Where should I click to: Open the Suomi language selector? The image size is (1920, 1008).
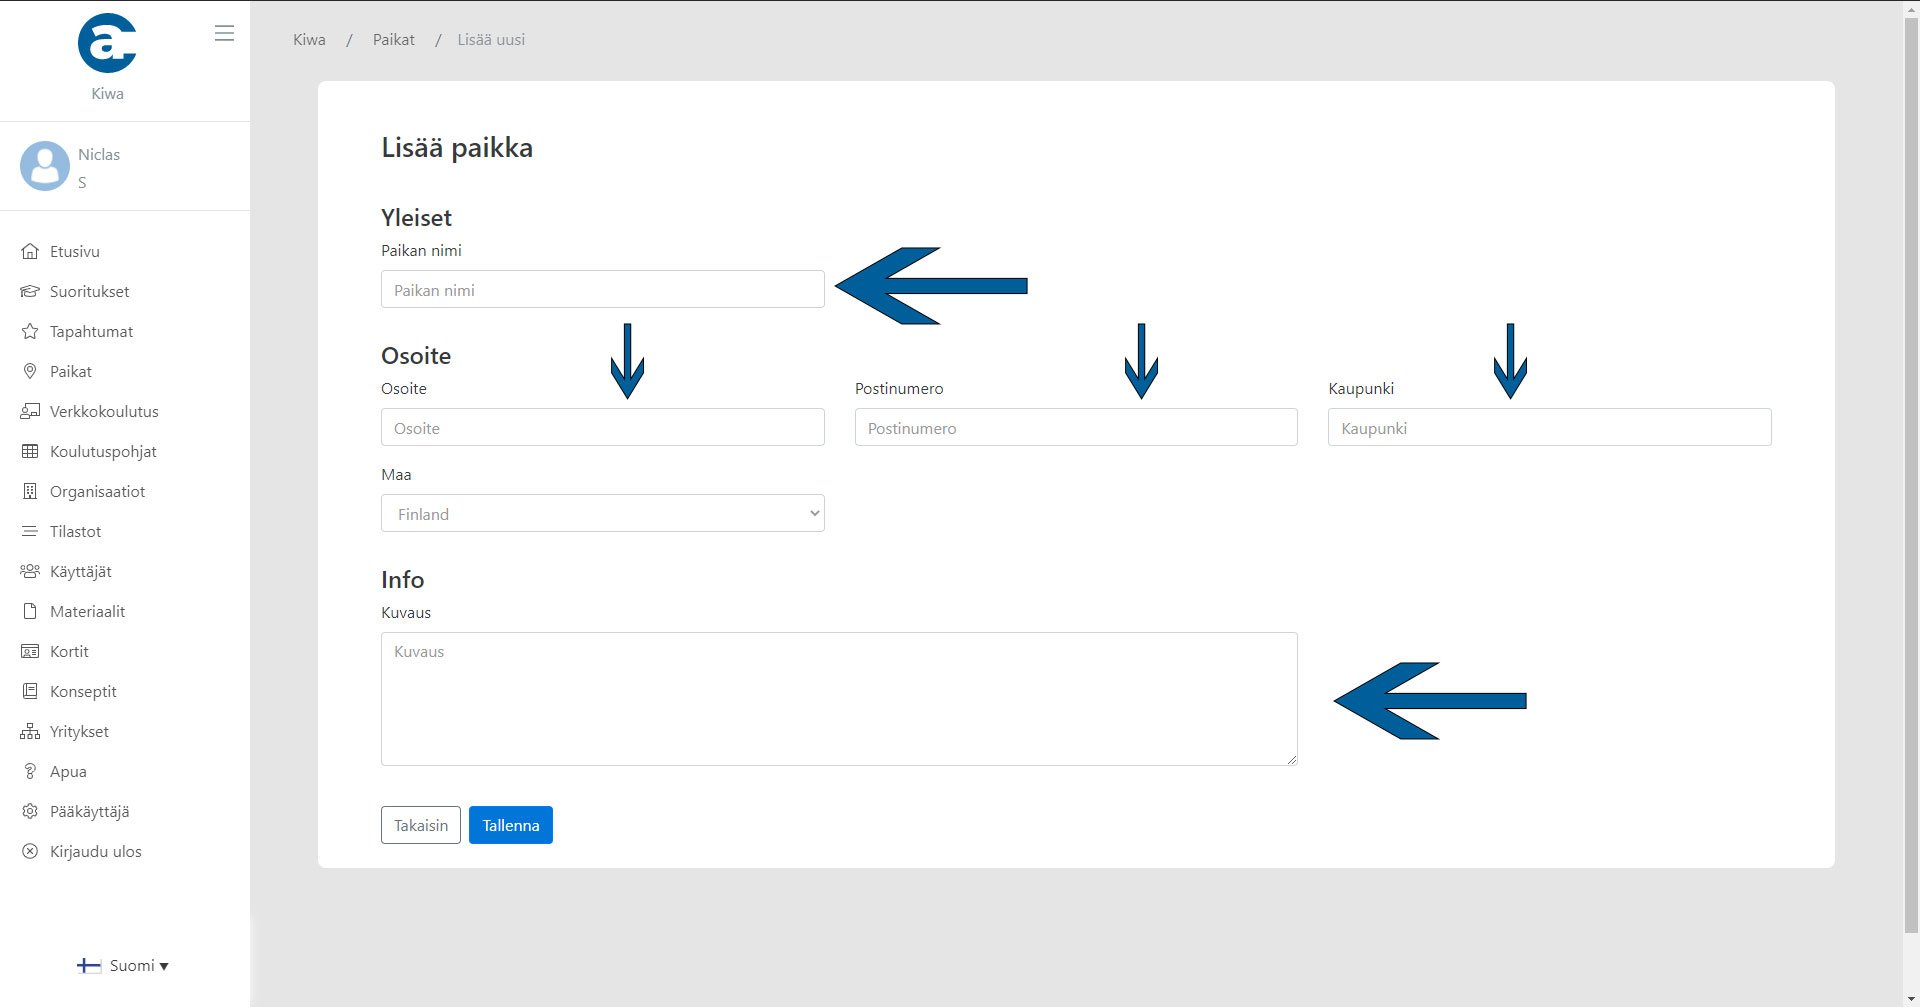[123, 966]
